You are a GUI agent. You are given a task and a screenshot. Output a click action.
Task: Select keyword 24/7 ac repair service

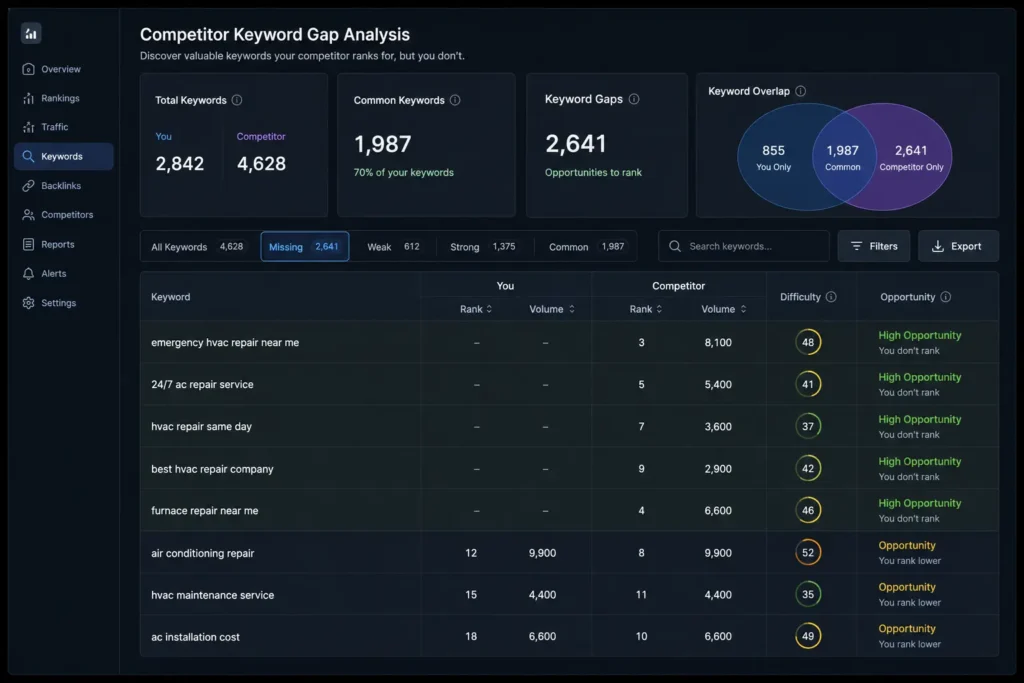[202, 385]
